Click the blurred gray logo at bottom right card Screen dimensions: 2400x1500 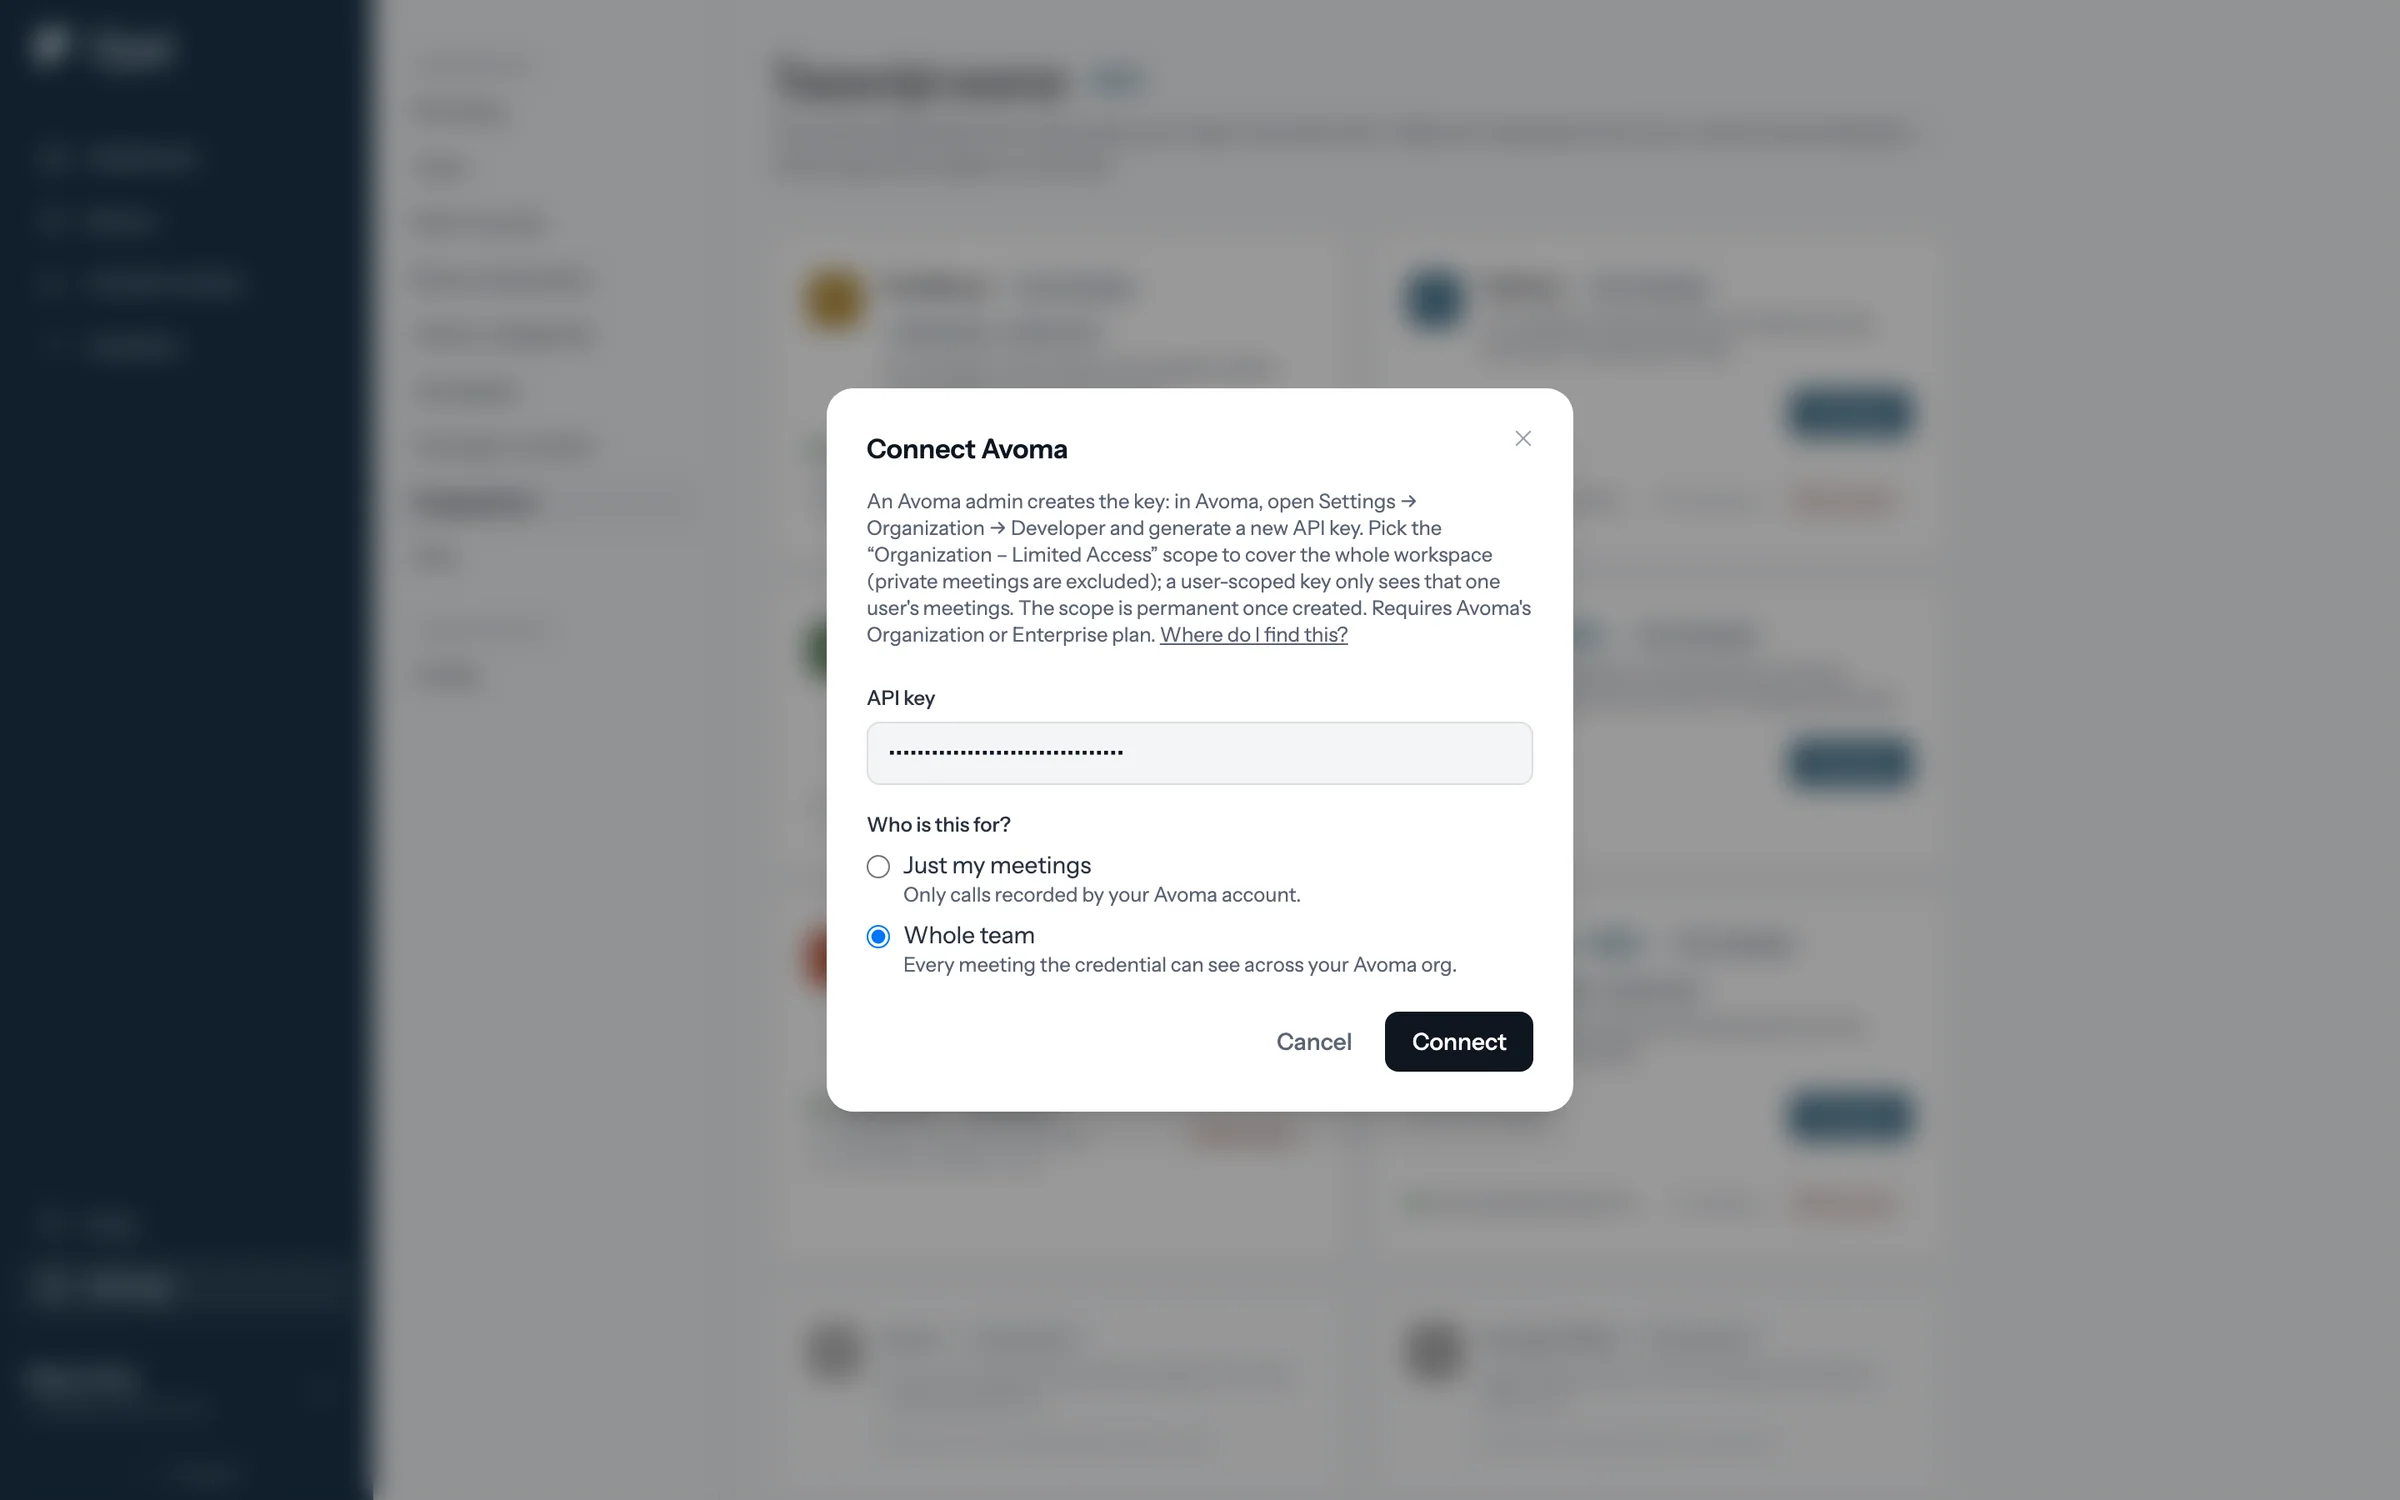point(1434,1352)
